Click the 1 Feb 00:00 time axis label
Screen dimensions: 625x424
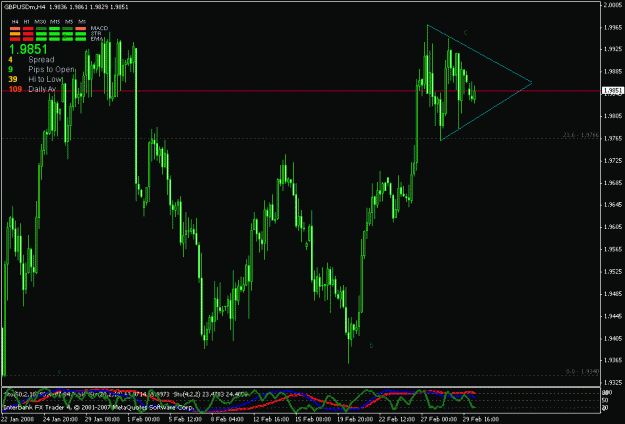144,419
